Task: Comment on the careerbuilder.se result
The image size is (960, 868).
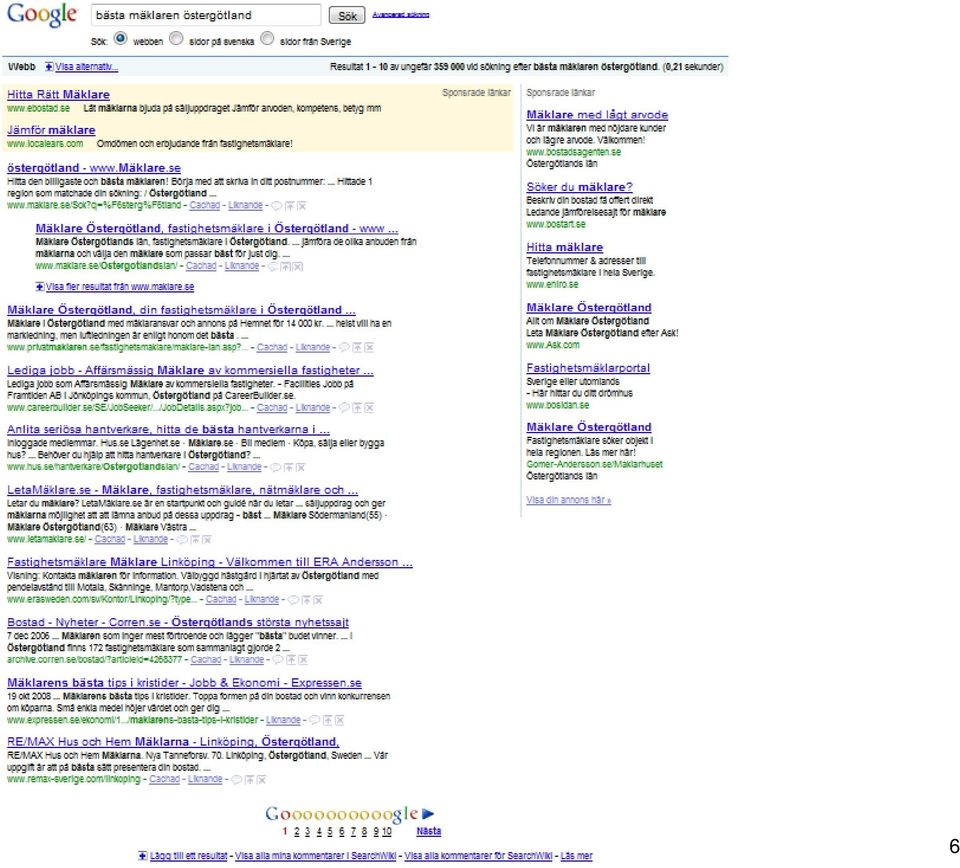Action: coord(344,408)
